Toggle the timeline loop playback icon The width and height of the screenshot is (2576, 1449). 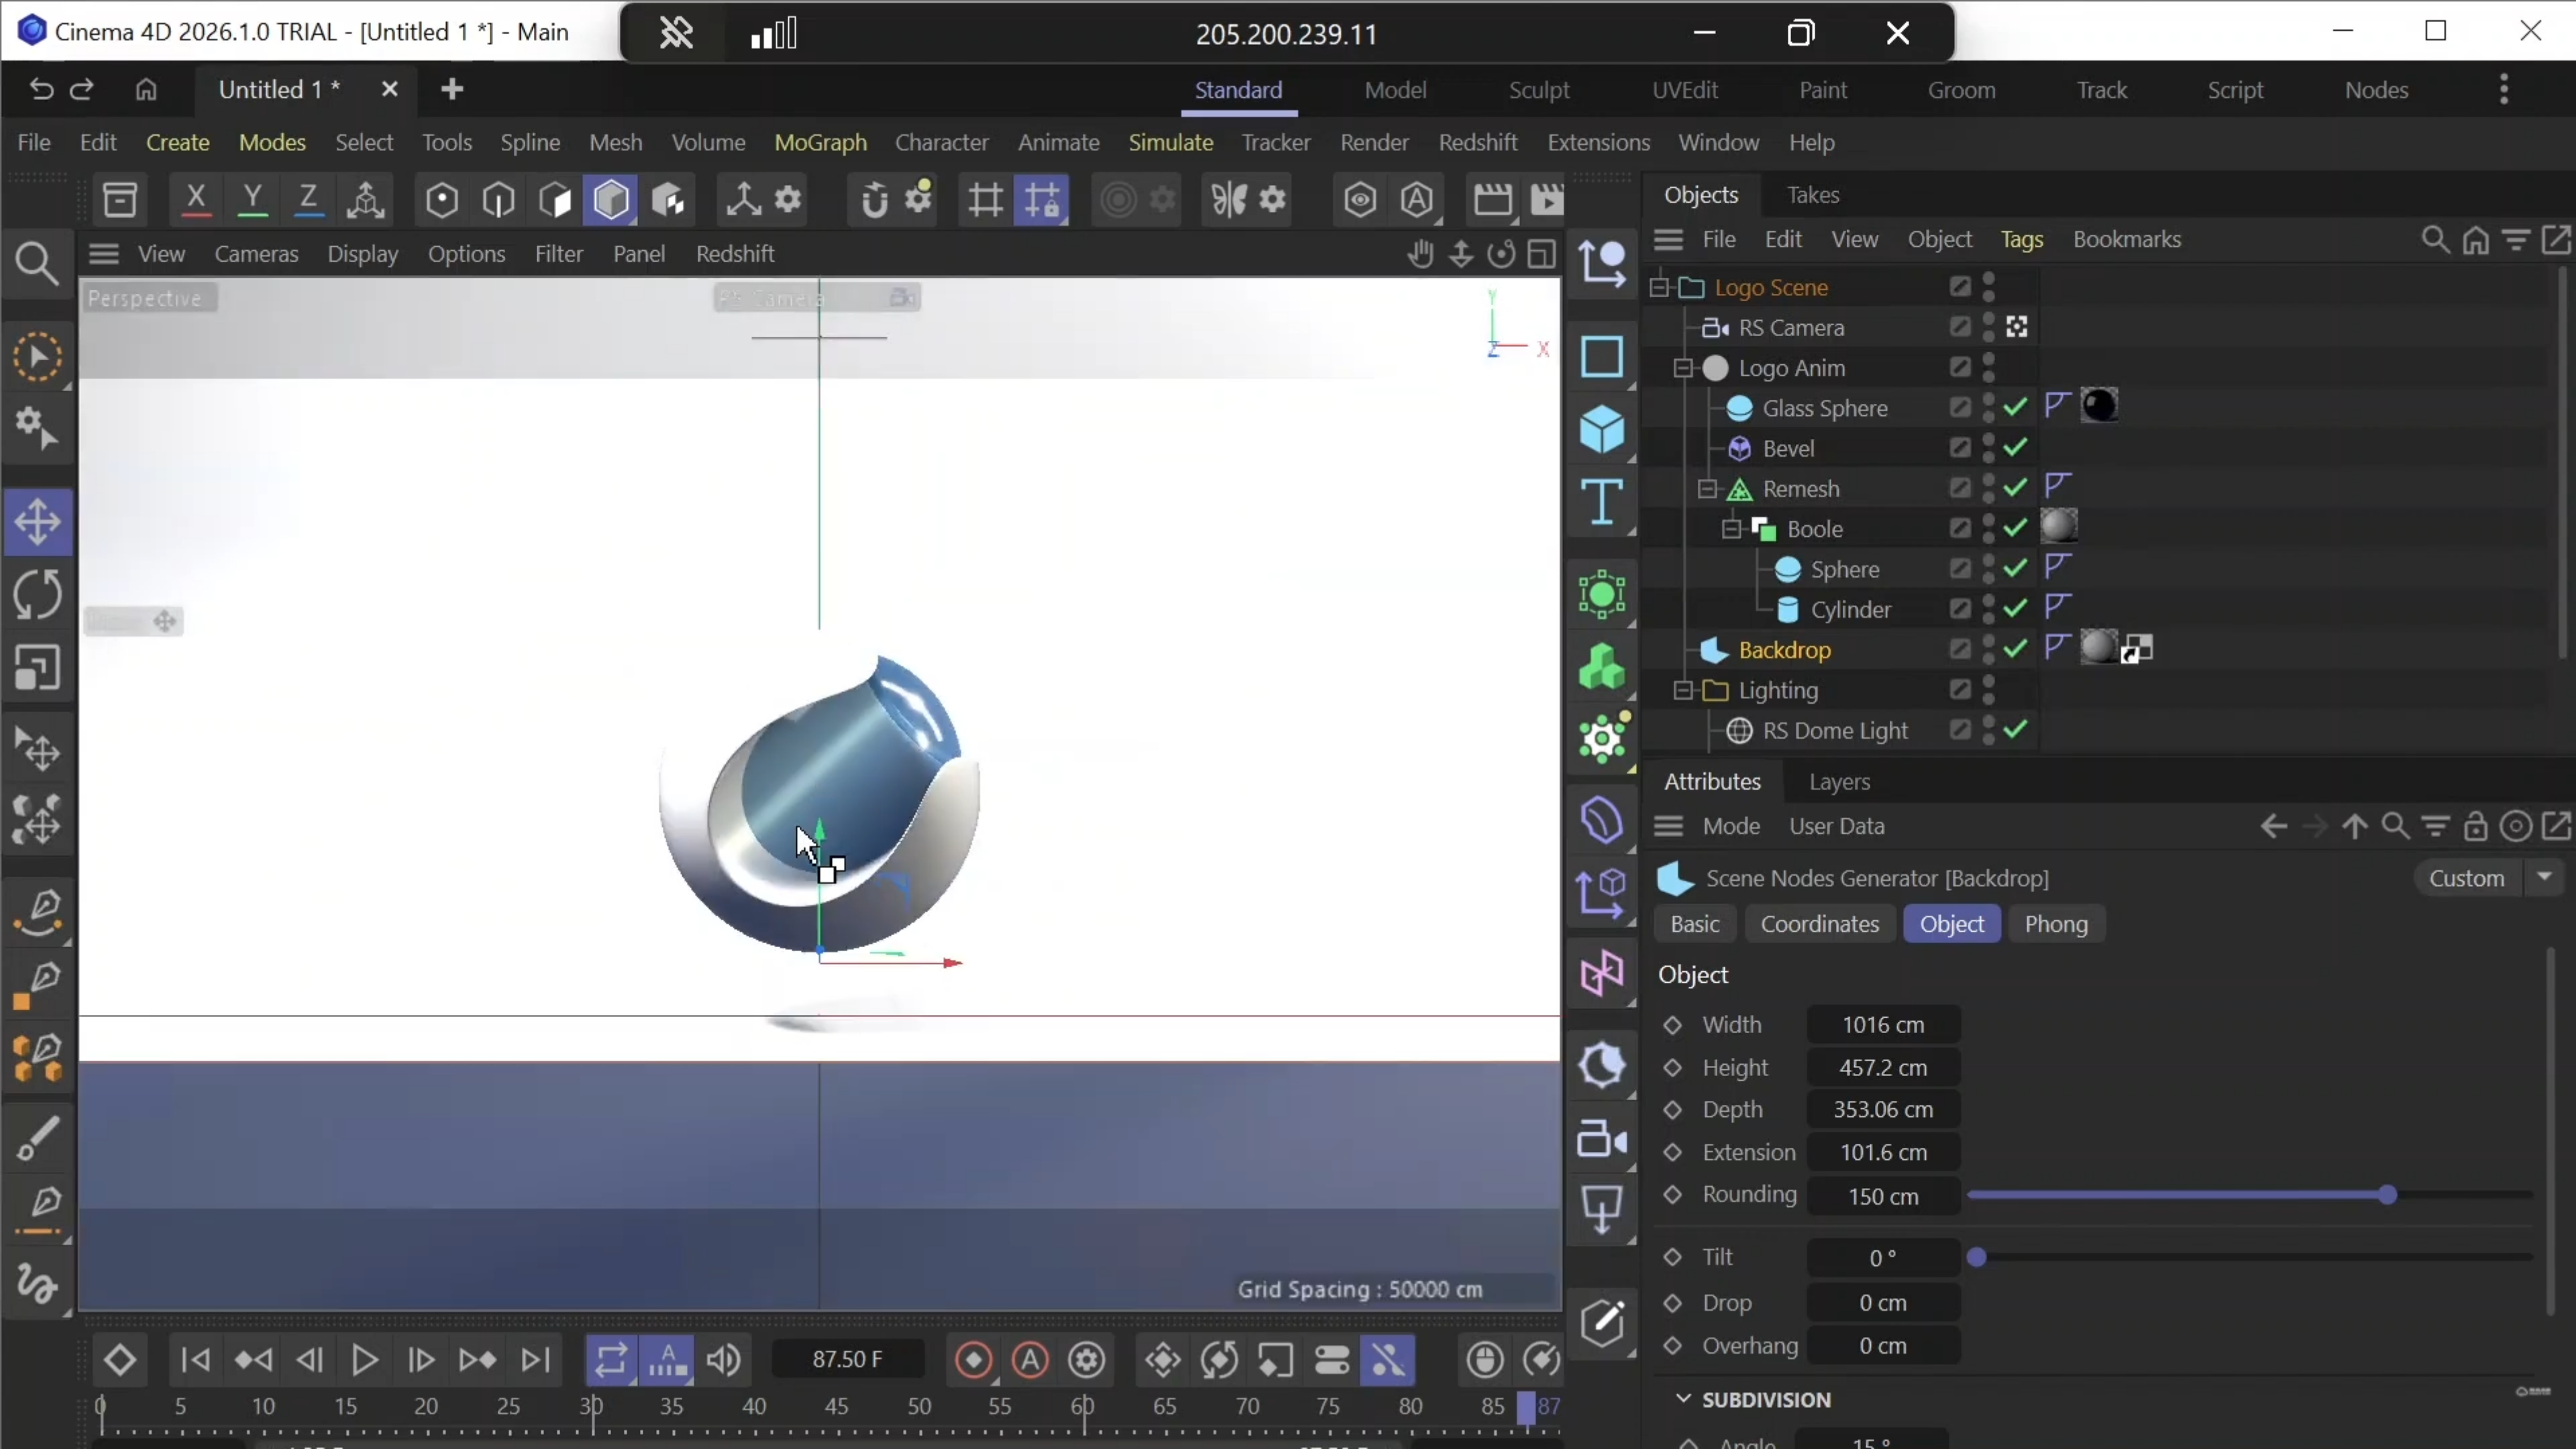(x=611, y=1360)
